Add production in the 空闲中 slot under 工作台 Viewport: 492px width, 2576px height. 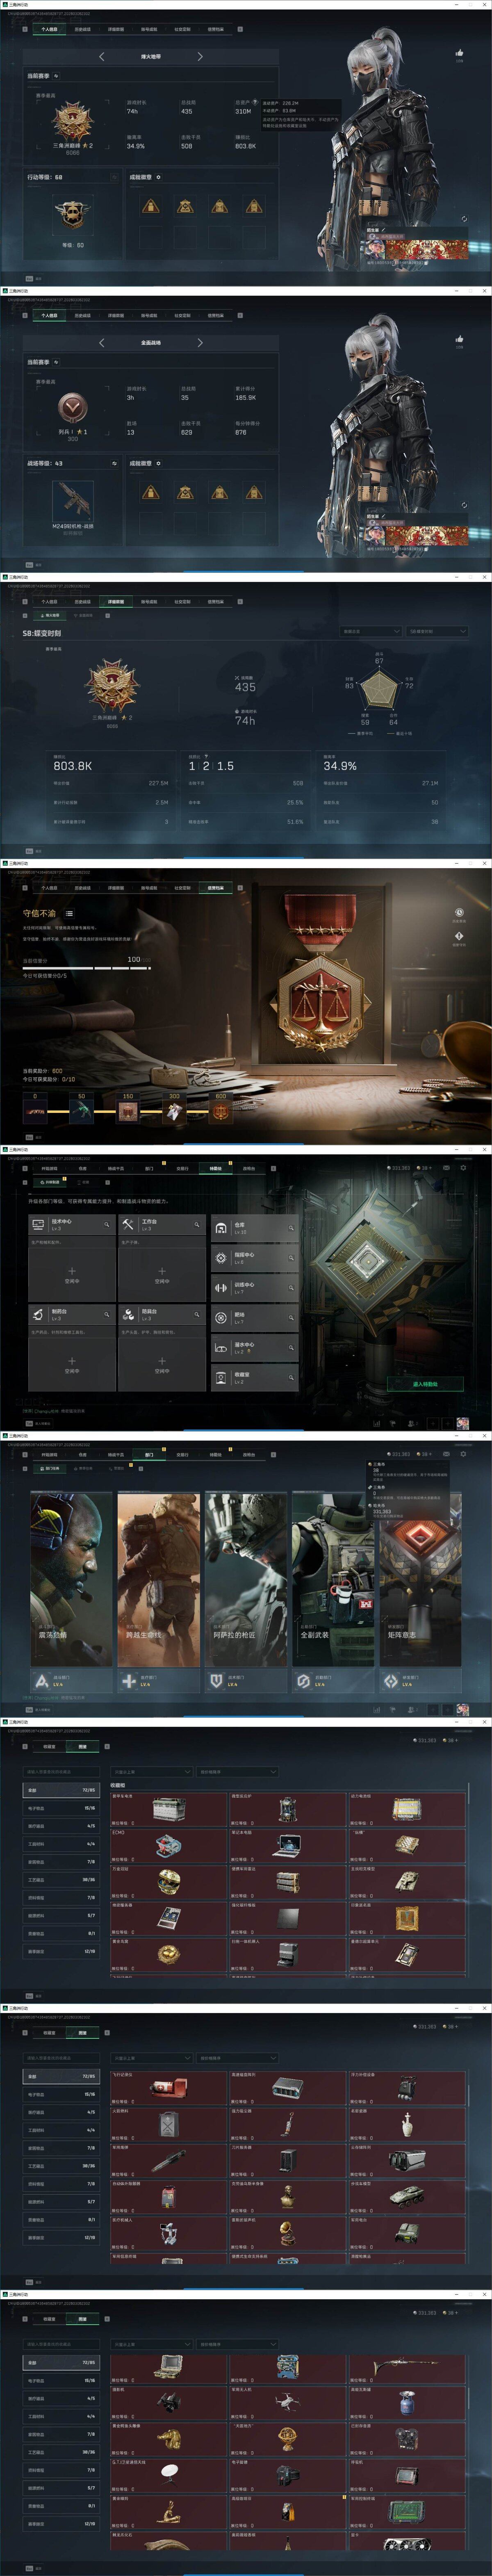162,1275
